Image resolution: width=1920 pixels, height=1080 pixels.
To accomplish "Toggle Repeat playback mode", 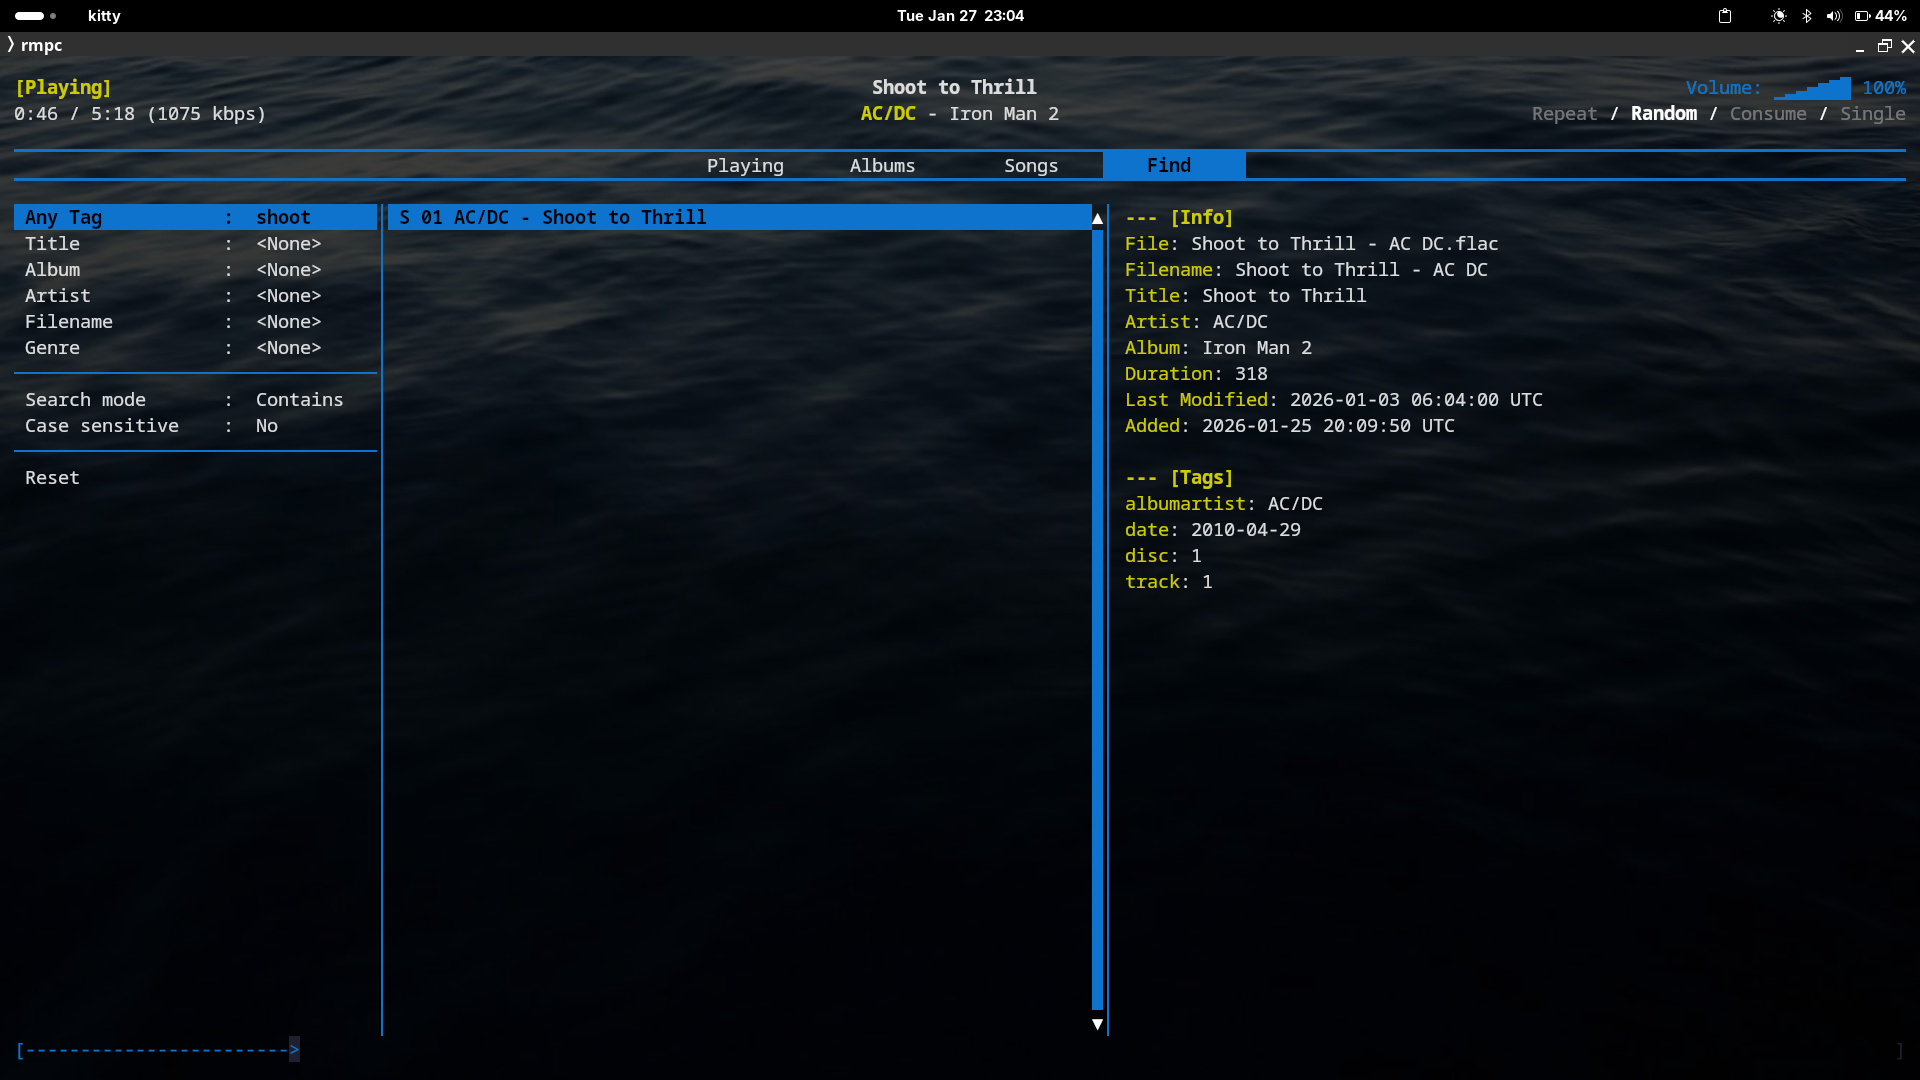I will [x=1563, y=113].
